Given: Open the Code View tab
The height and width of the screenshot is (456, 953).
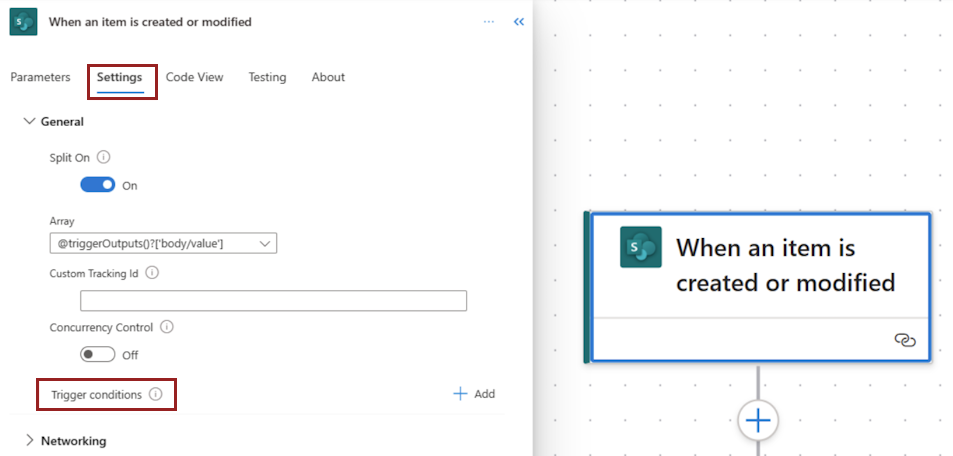Looking at the screenshot, I should click(194, 77).
